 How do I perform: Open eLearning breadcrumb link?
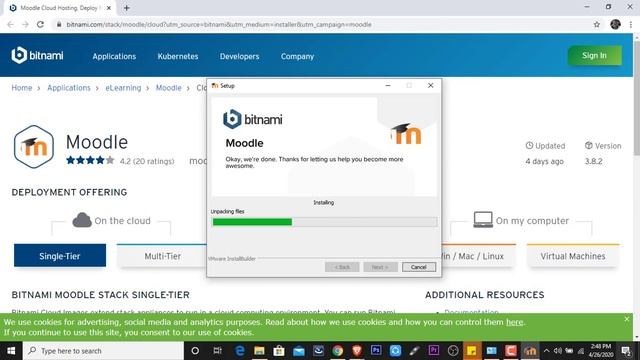[x=123, y=88]
